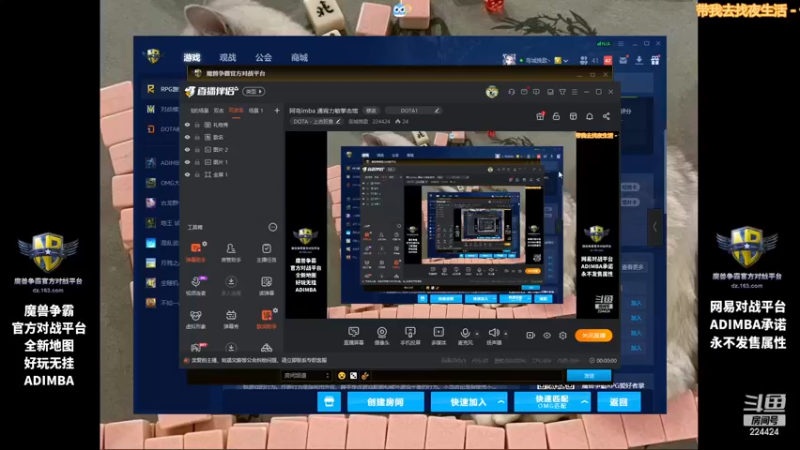
Task: Click the 快速加入 button
Action: click(469, 402)
